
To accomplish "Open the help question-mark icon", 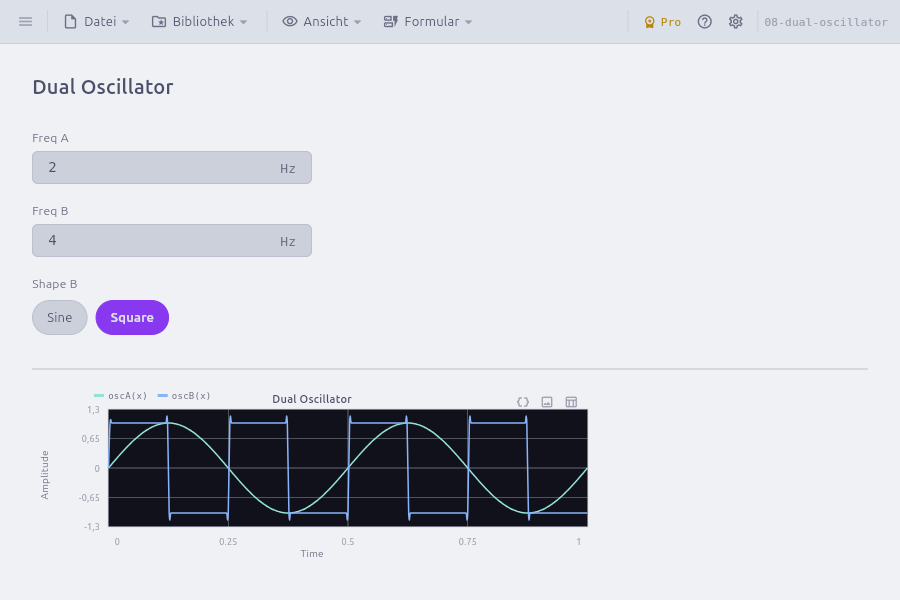I will tap(704, 22).
